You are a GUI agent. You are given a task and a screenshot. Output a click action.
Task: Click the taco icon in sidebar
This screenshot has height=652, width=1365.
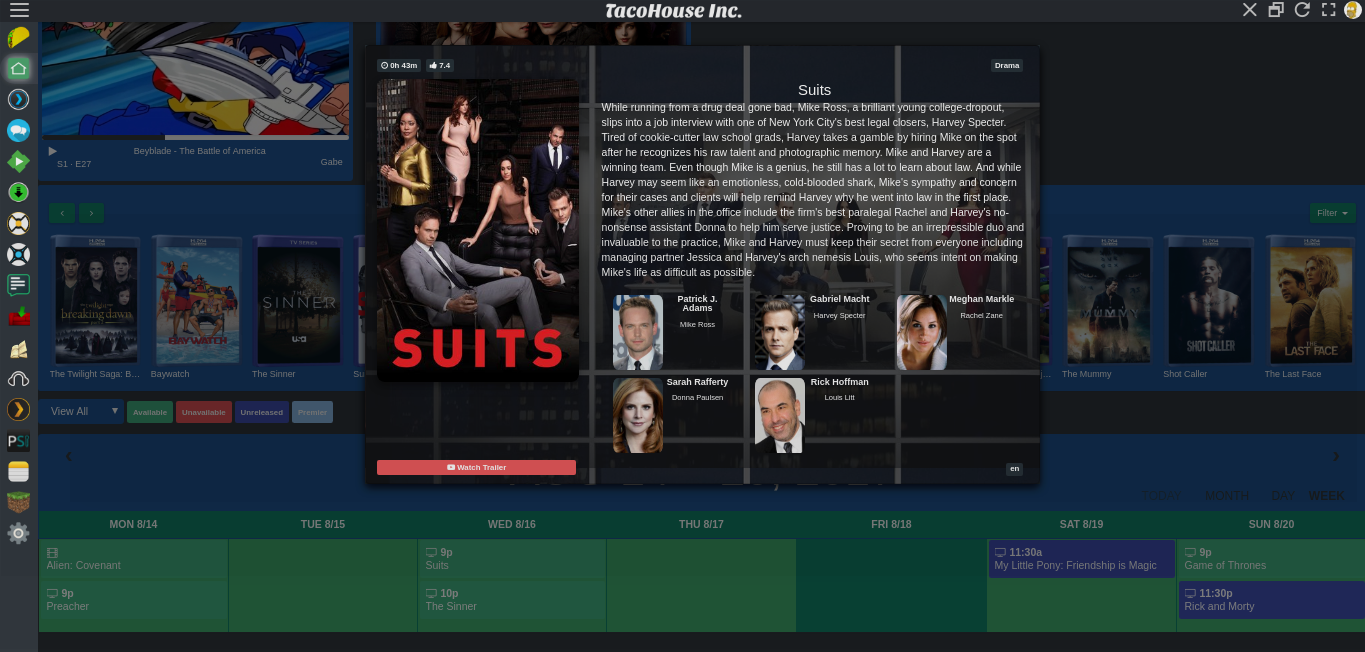coord(18,38)
